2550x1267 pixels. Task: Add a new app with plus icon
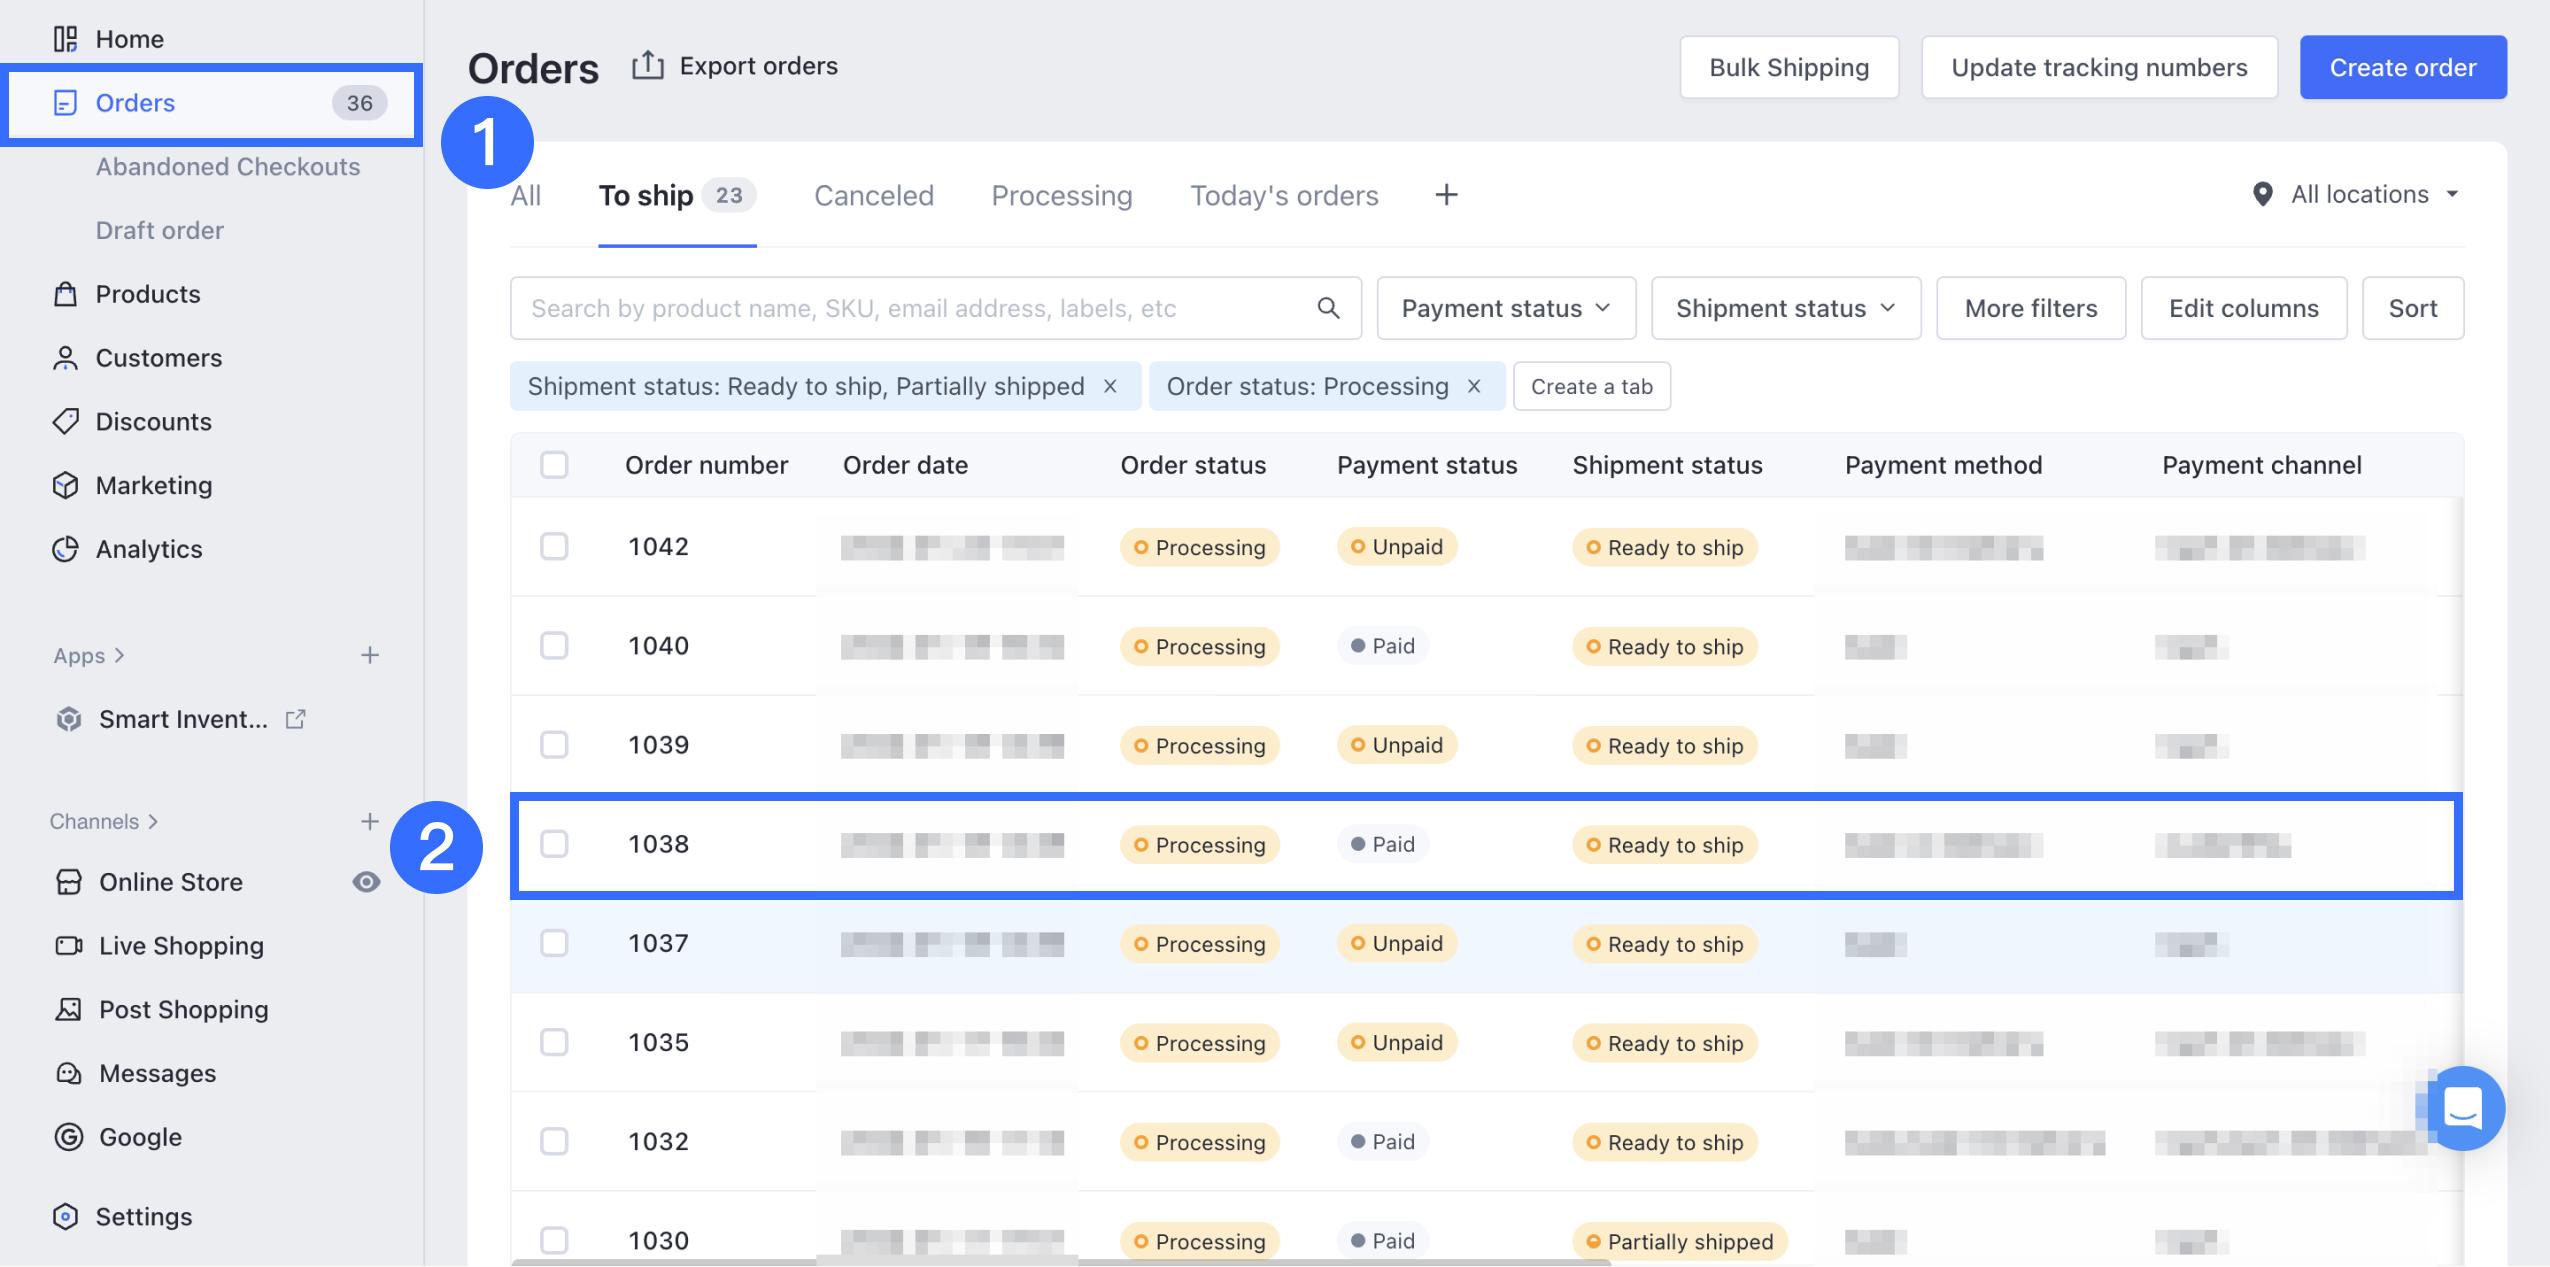click(x=370, y=655)
